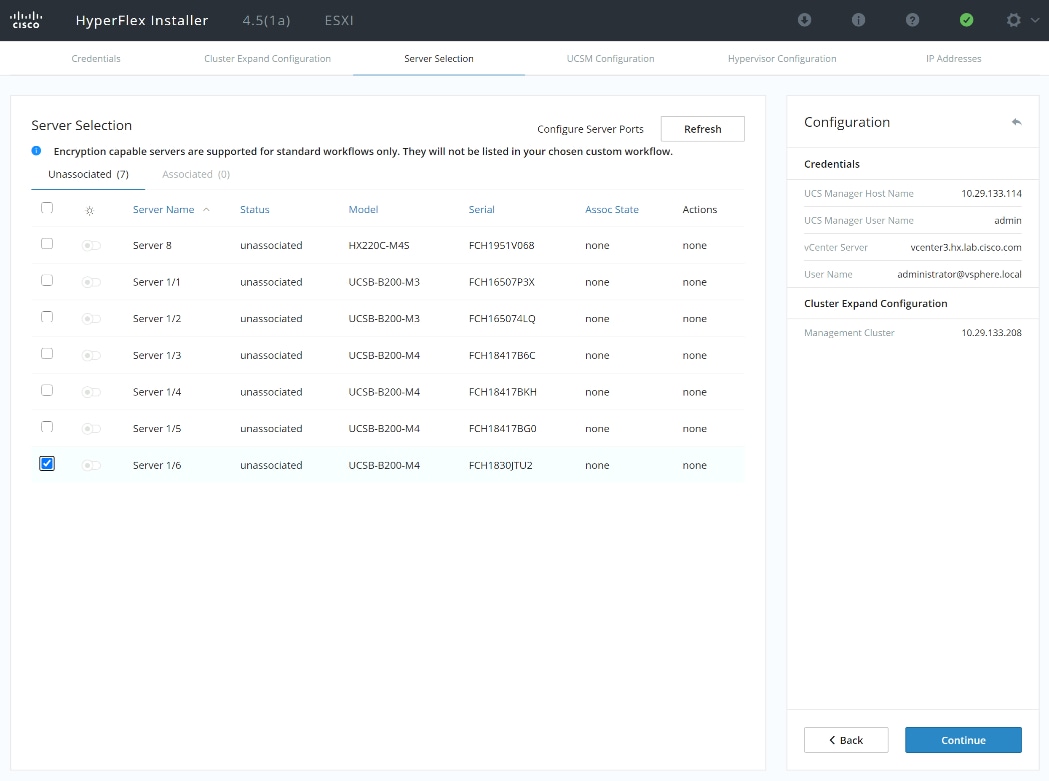The width and height of the screenshot is (1049, 781).
Task: Check the Server 1/1 checkbox
Action: coord(47,280)
